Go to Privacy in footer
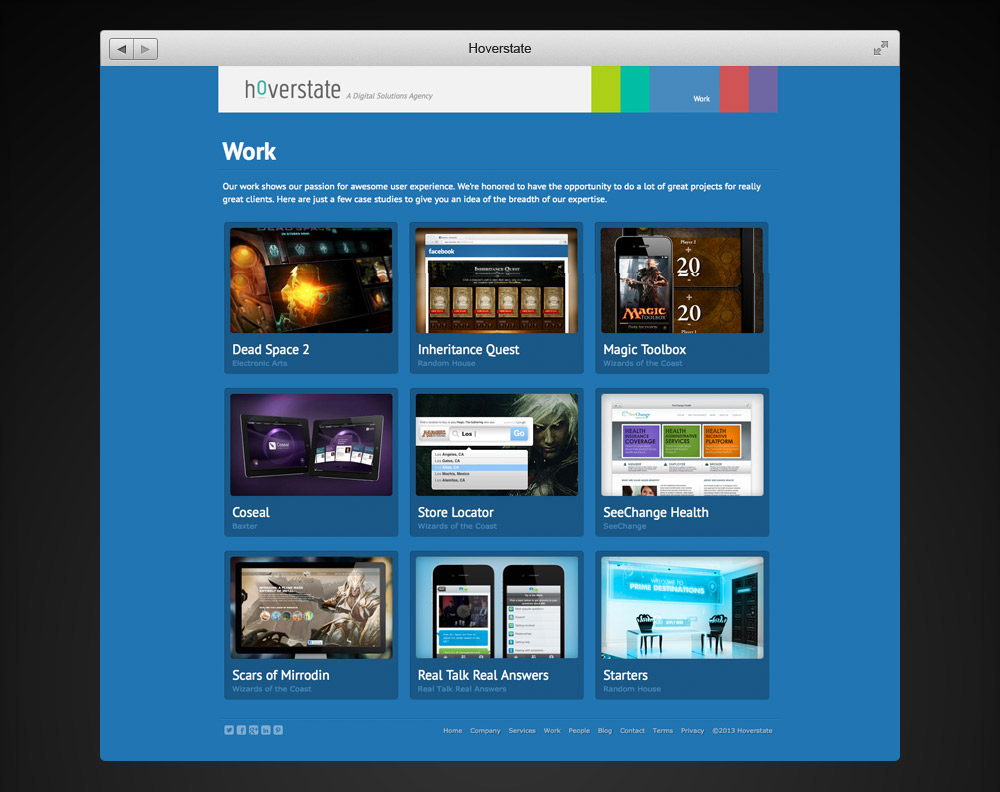Screen dimensions: 1000x792 (x=692, y=731)
